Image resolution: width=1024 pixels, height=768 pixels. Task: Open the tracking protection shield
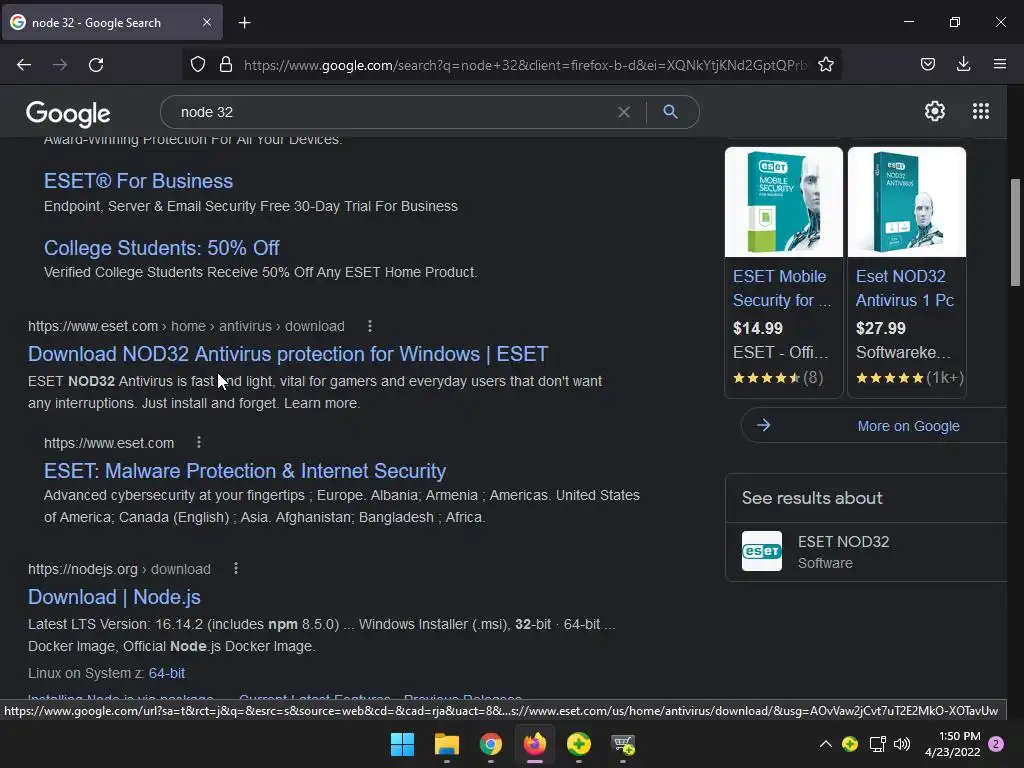(198, 65)
